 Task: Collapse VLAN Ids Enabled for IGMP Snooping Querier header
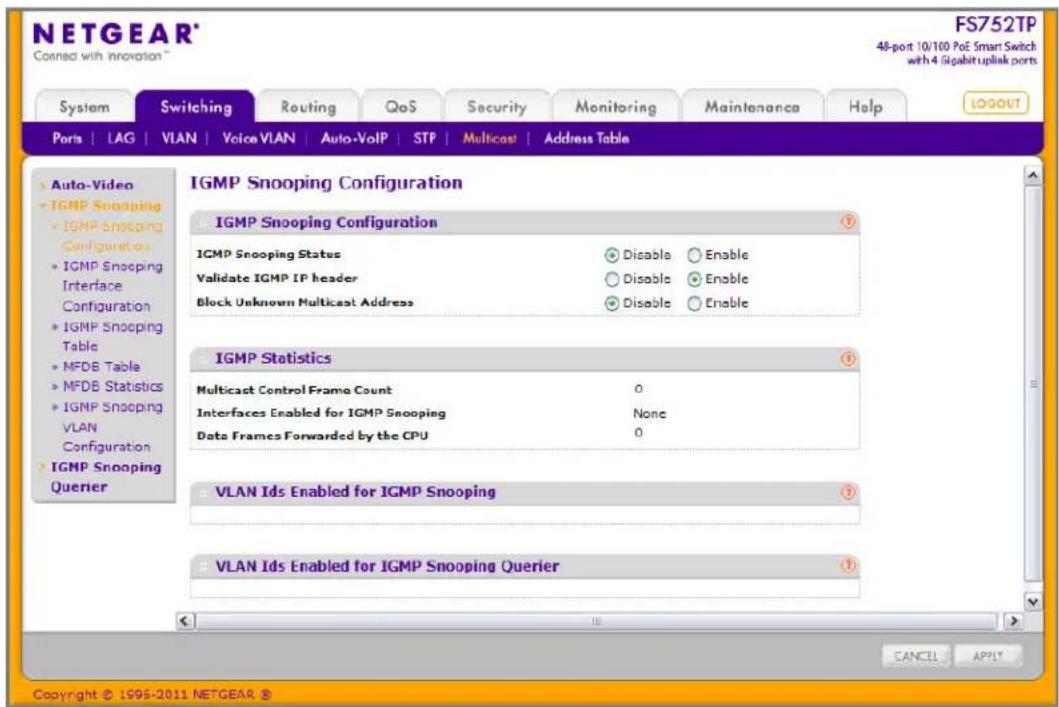(524, 566)
